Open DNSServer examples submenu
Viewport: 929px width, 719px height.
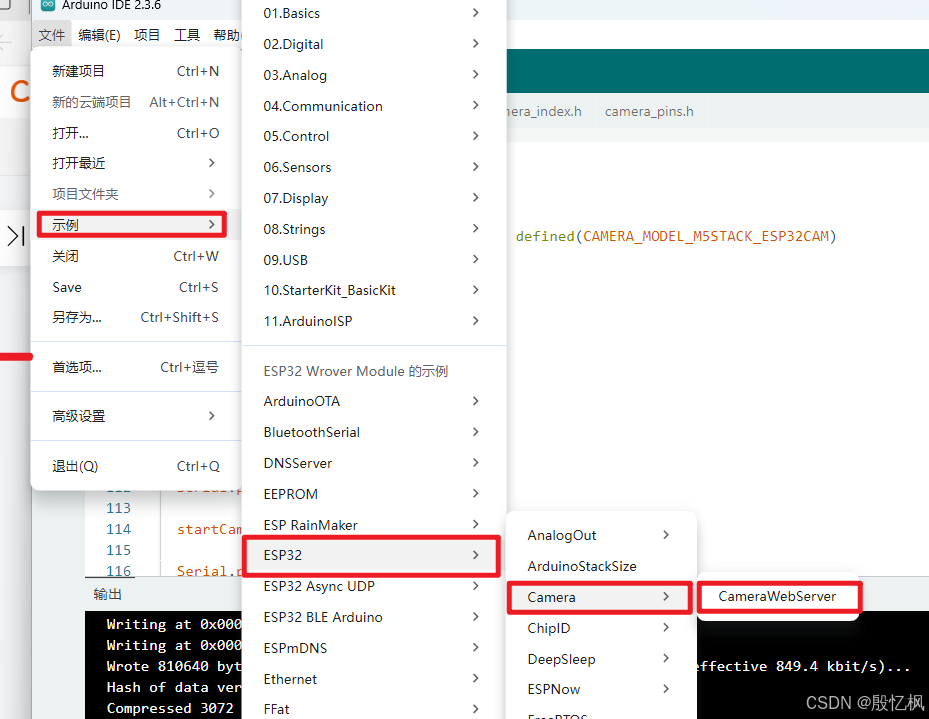click(x=373, y=463)
